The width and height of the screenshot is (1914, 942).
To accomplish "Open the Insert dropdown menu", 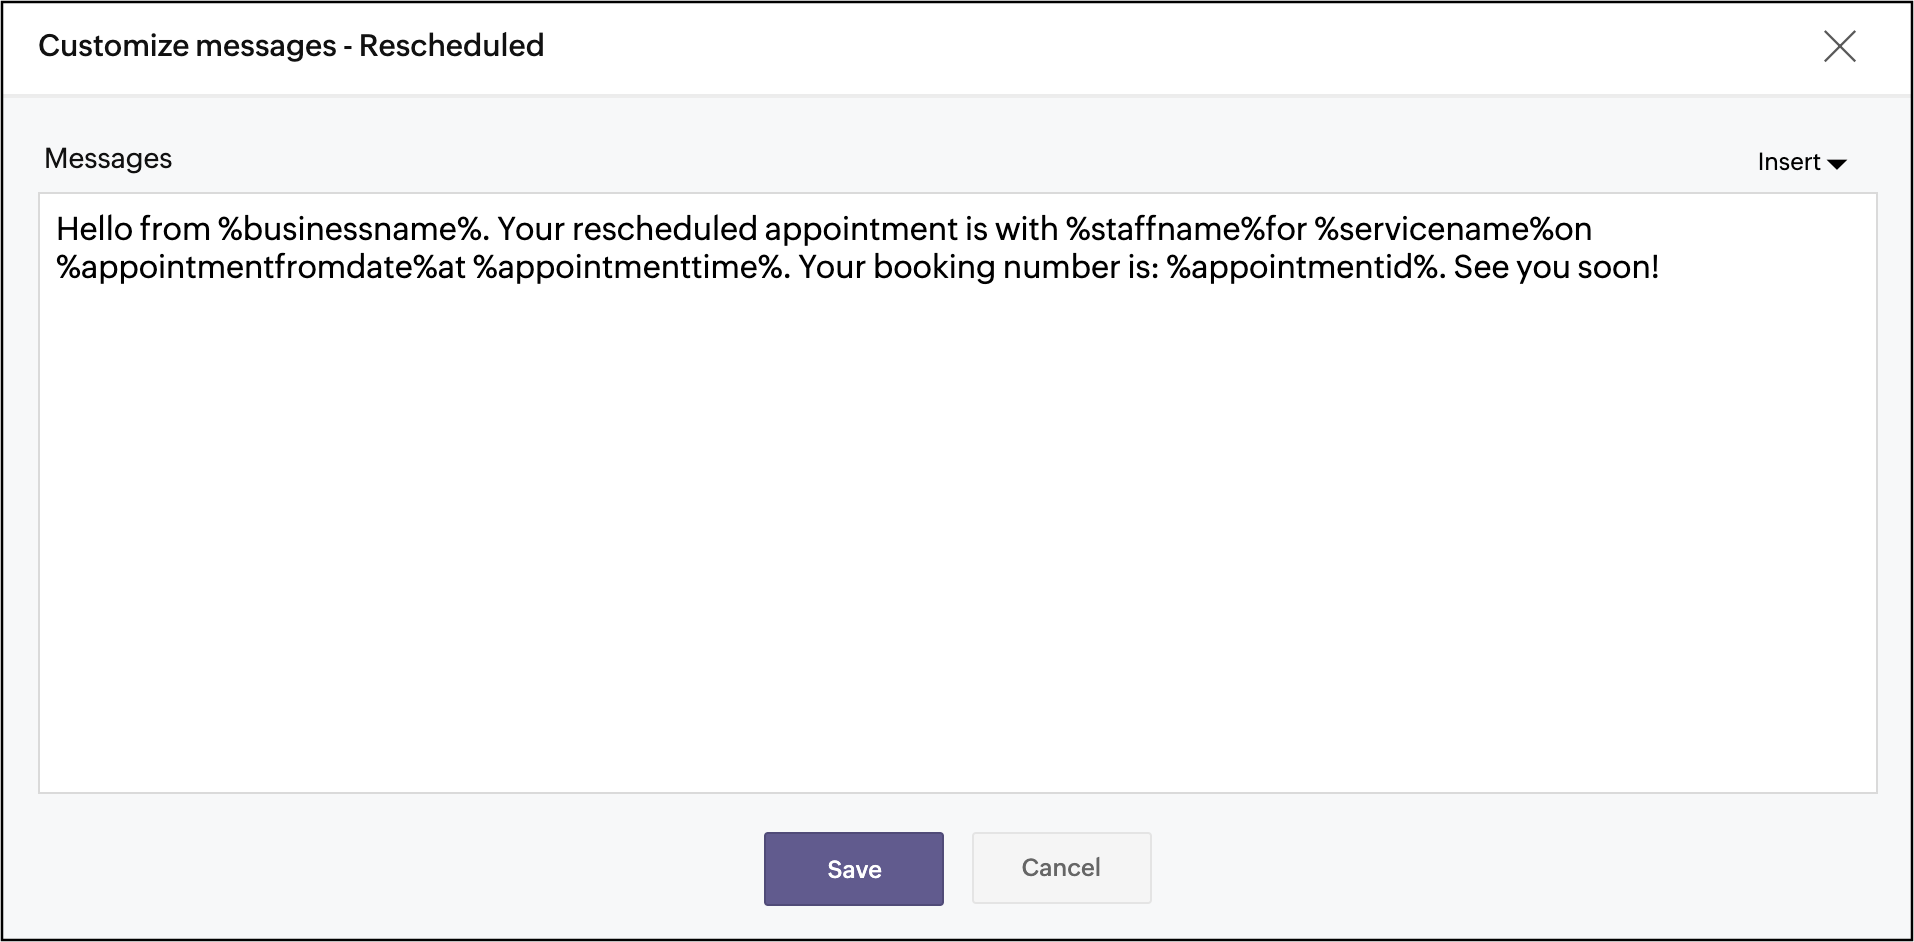I will click(x=1800, y=162).
